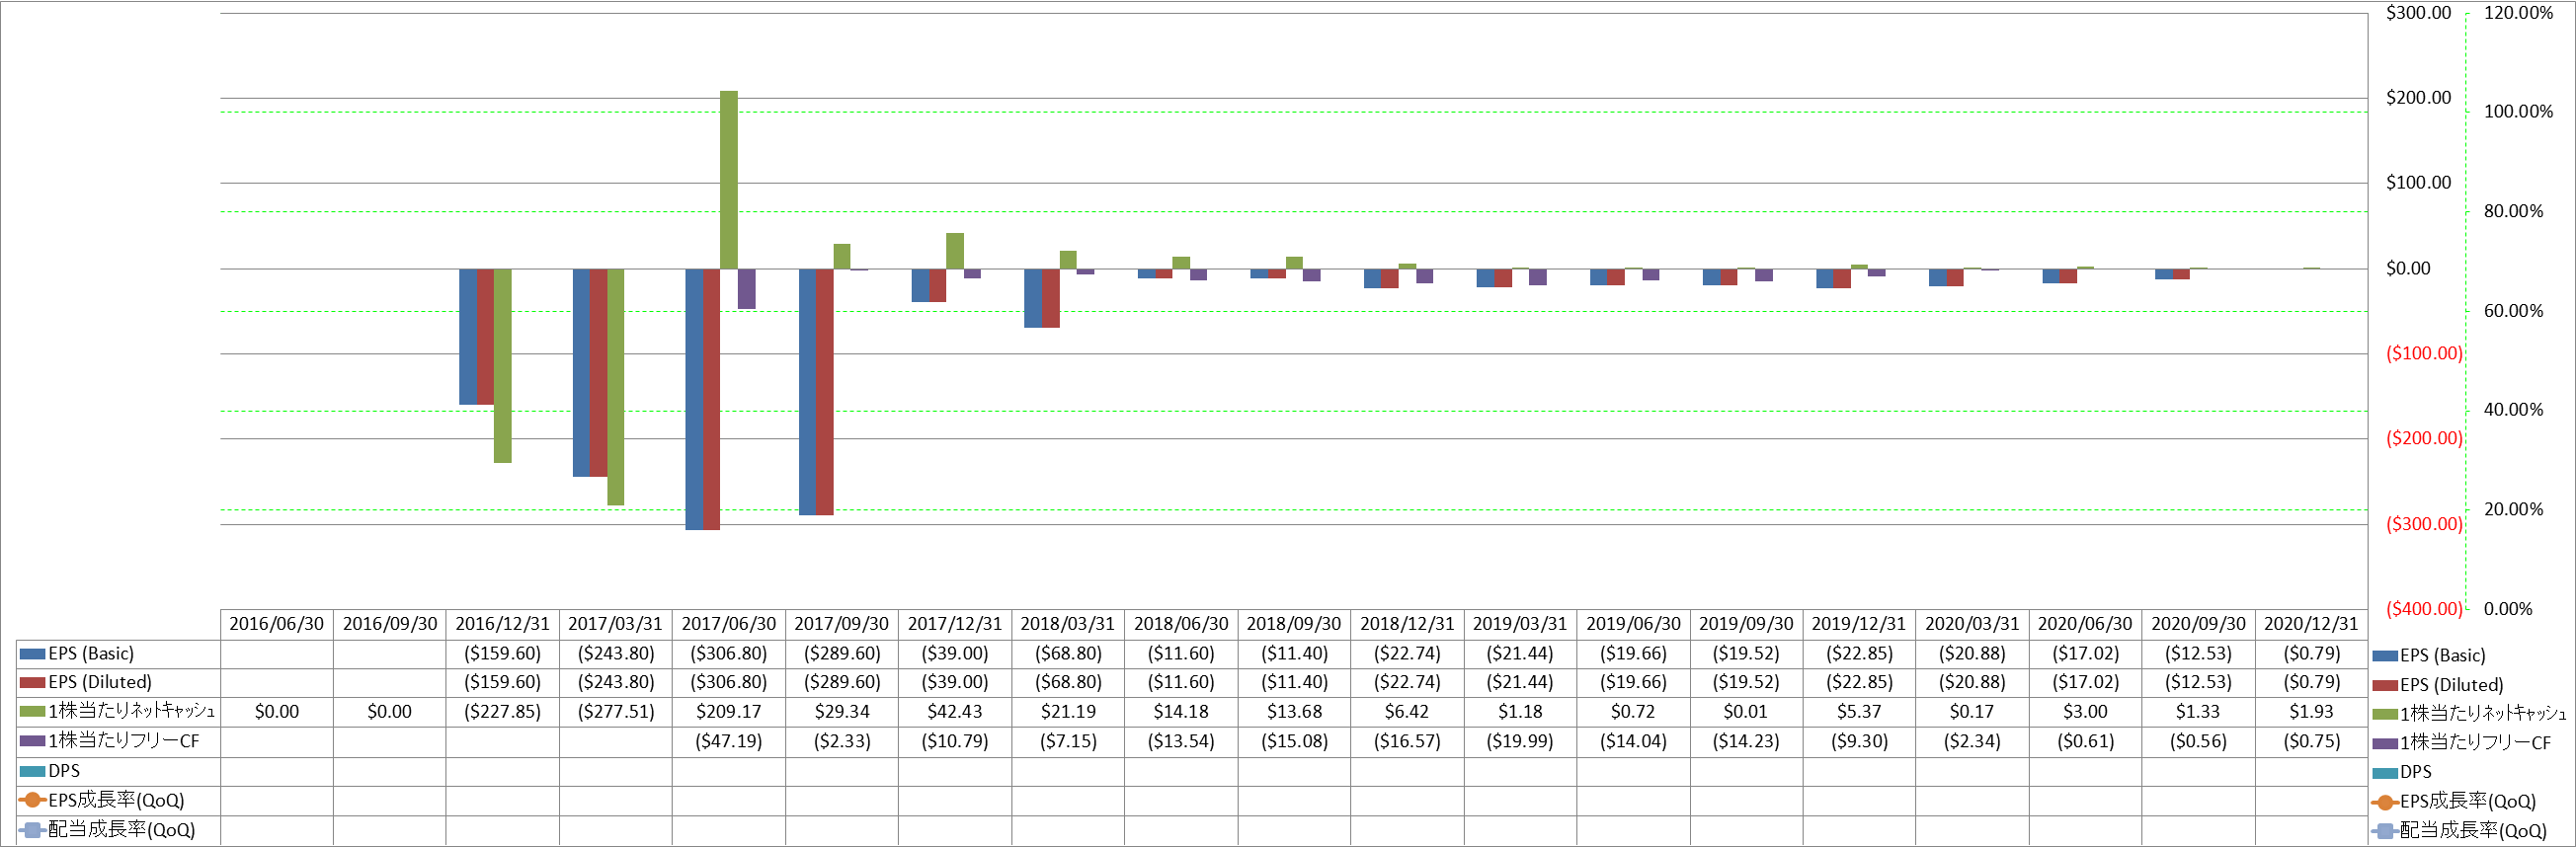Select the 2017/06/30 column header

(x=729, y=624)
